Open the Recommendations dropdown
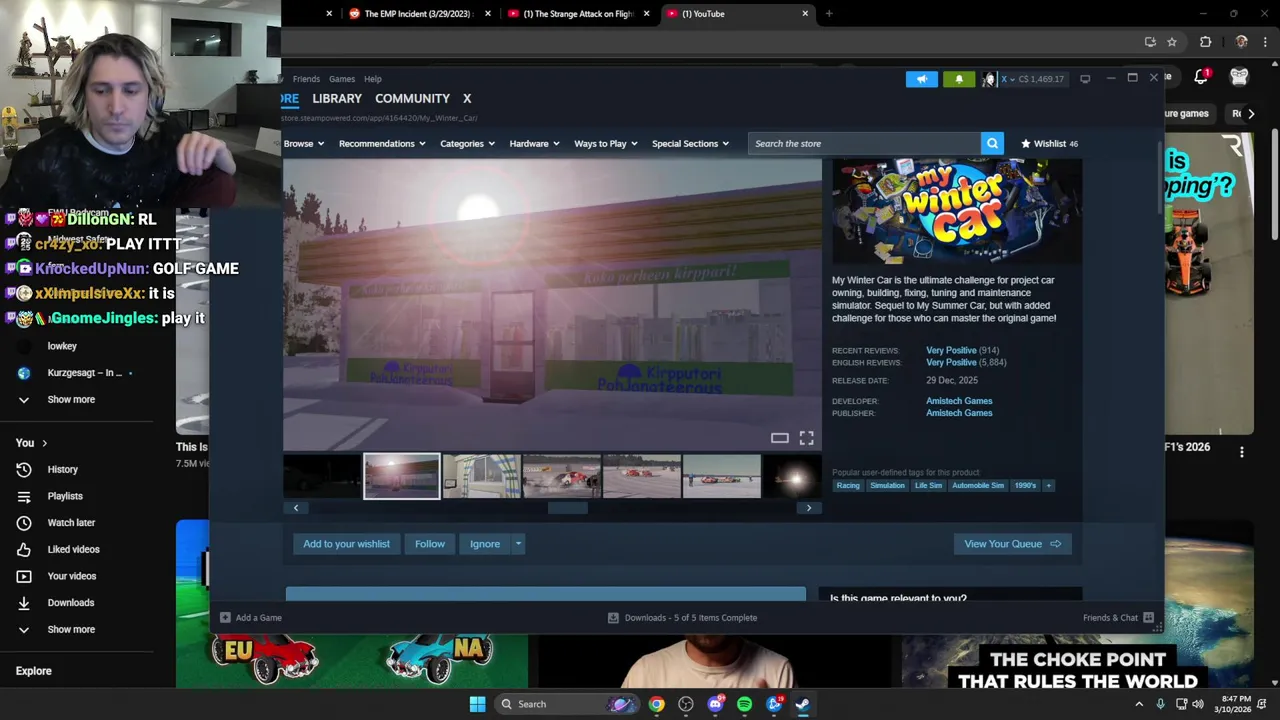1280x720 pixels. tap(382, 144)
